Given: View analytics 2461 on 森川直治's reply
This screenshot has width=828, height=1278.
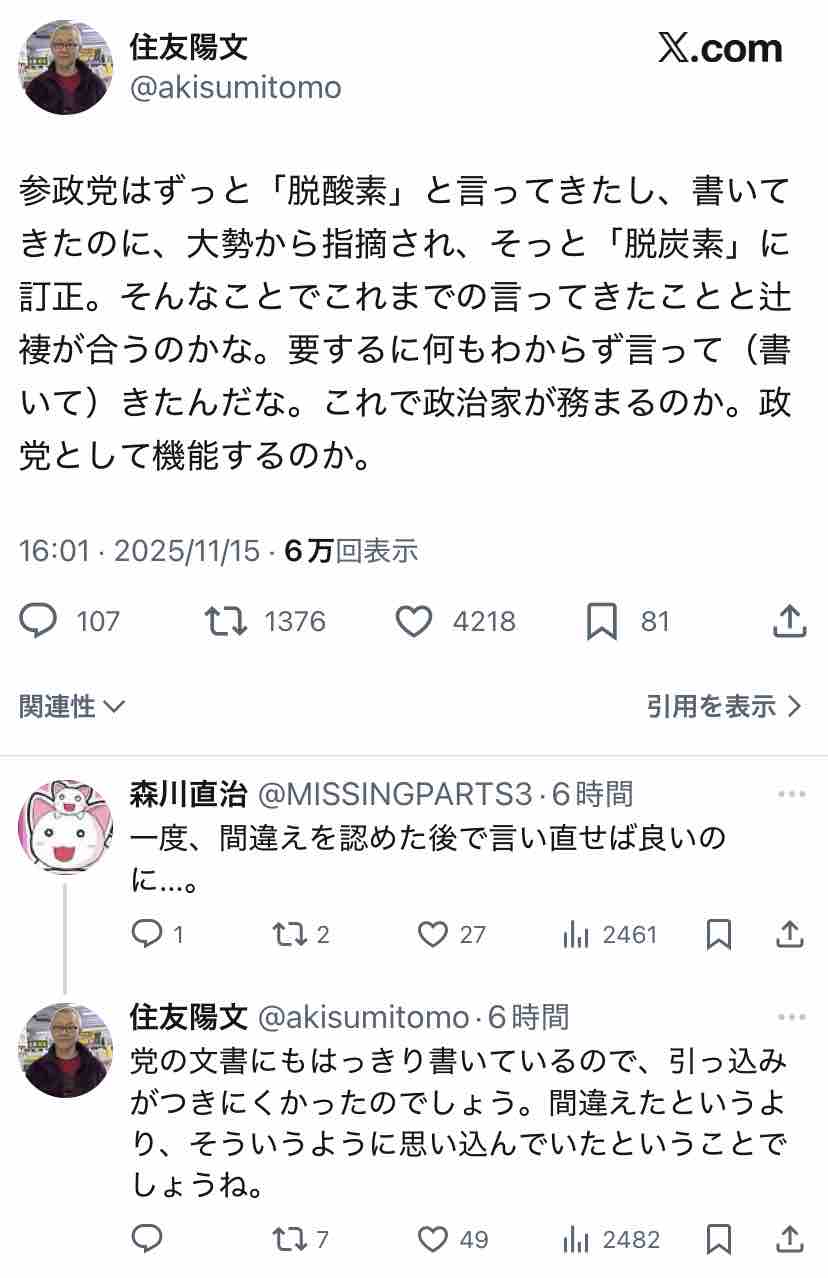Looking at the screenshot, I should tap(609, 935).
